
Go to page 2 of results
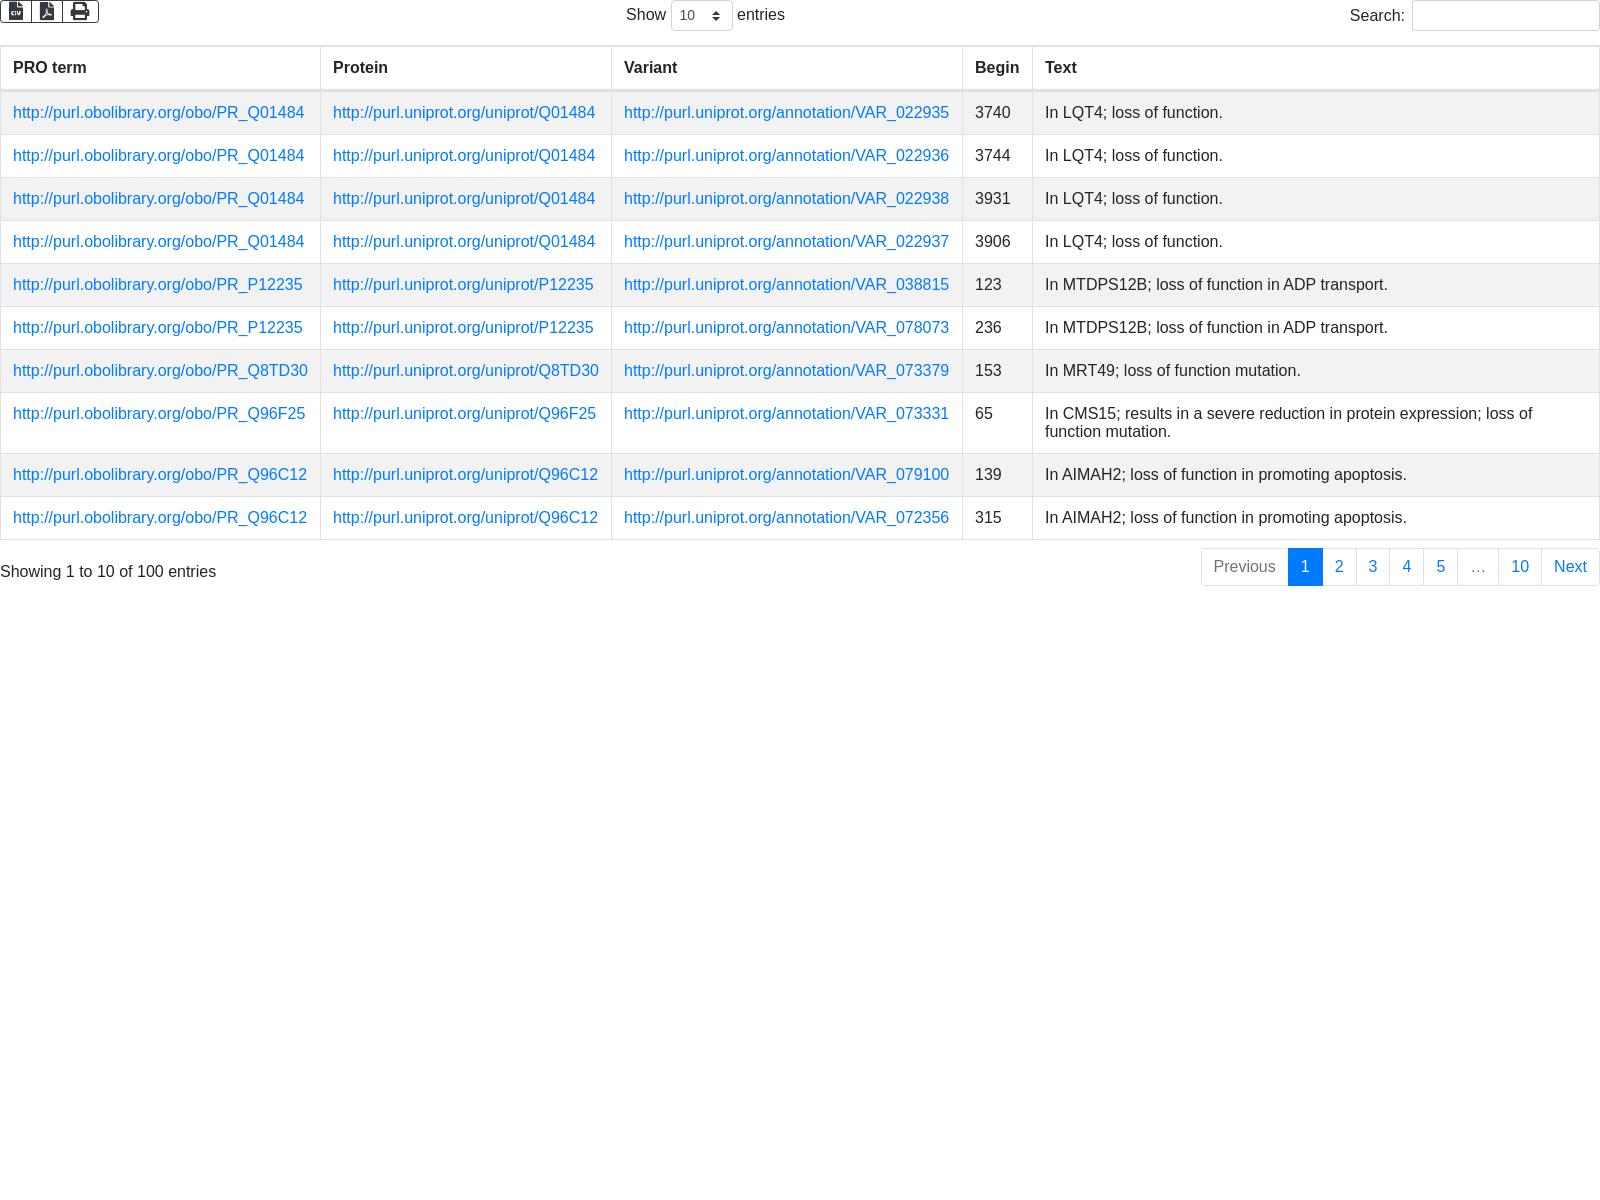click(x=1339, y=567)
